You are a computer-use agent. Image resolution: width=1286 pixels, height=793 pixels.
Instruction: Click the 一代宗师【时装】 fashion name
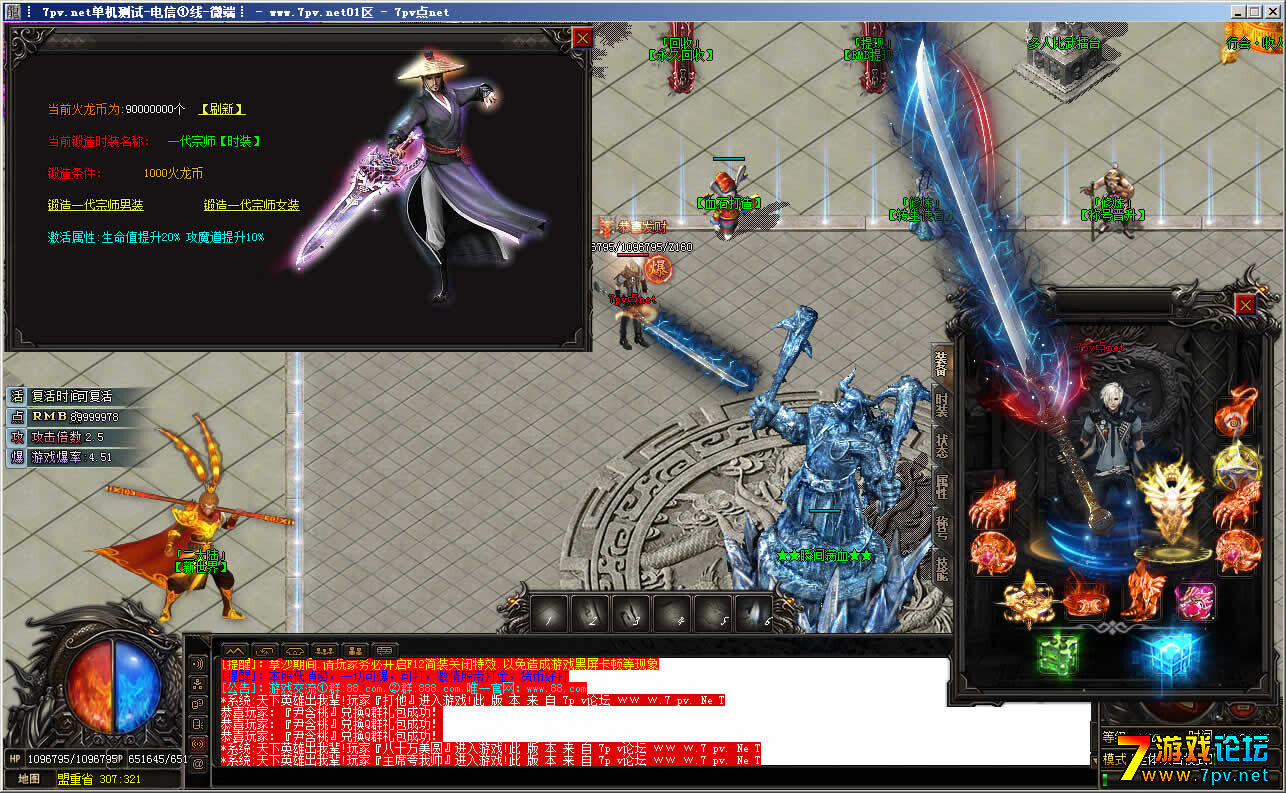214,141
